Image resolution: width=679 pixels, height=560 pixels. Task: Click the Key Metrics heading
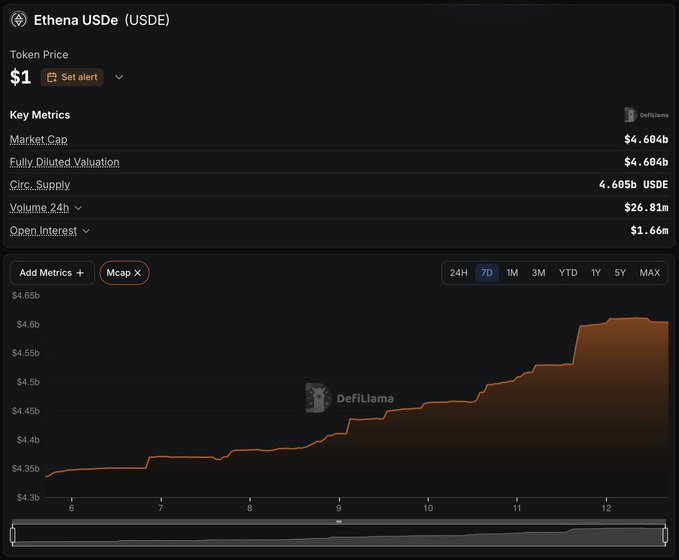click(40, 115)
